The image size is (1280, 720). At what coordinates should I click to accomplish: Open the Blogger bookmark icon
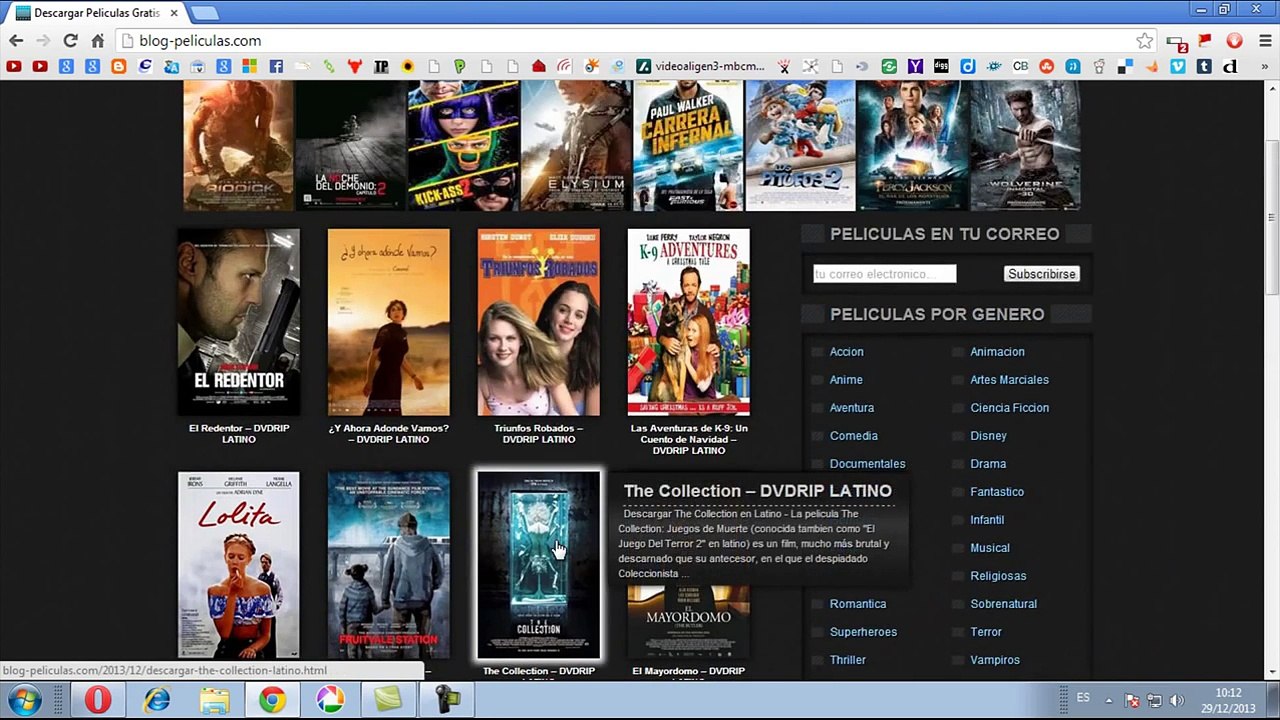(119, 66)
